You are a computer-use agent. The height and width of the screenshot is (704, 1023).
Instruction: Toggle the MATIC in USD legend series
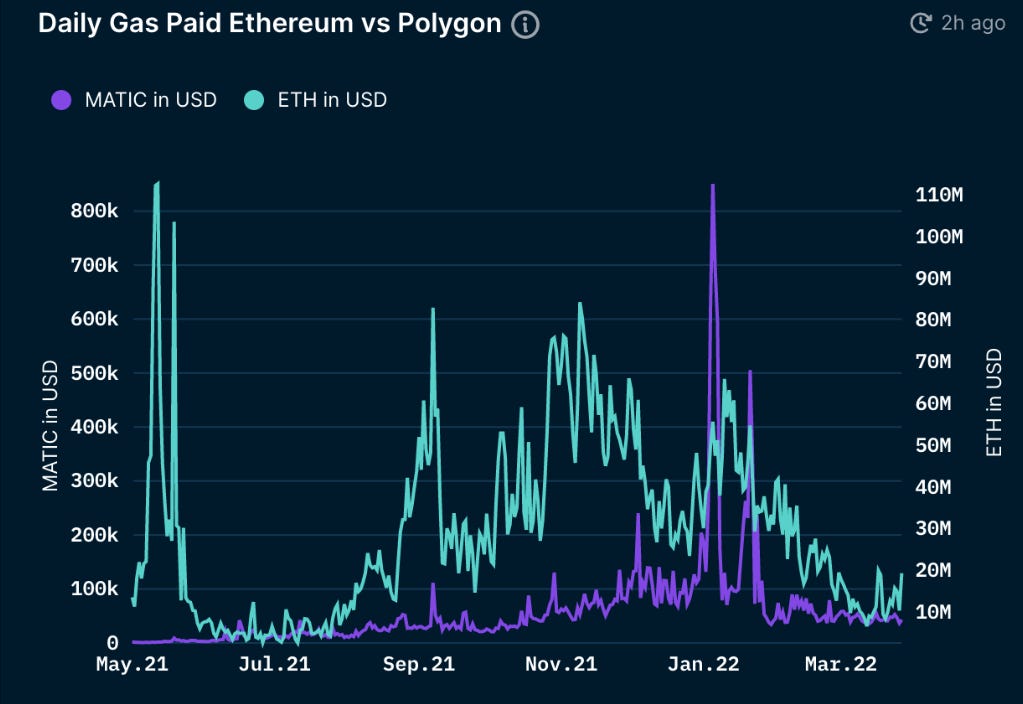pos(134,100)
